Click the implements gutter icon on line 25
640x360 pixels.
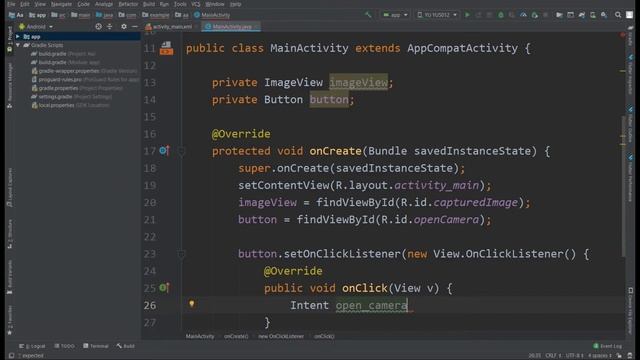pos(164,288)
